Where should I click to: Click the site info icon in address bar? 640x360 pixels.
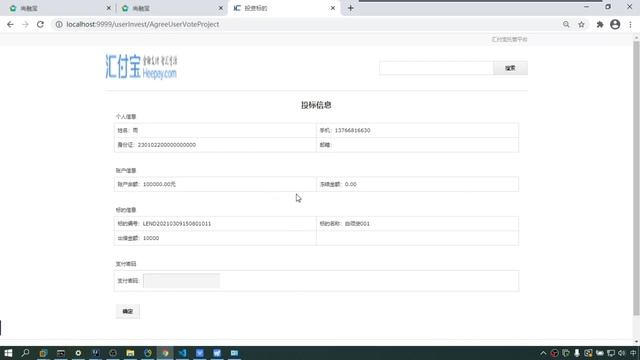[59, 24]
